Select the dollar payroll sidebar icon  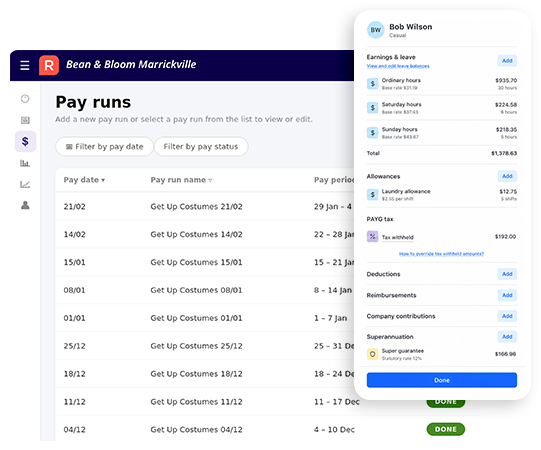(25, 141)
